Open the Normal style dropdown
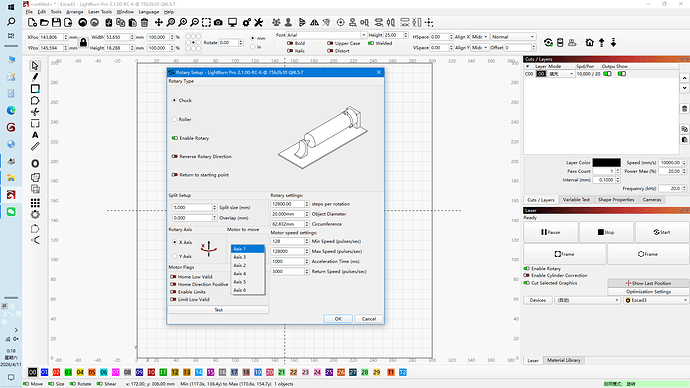The height and width of the screenshot is (388, 690). tap(513, 37)
